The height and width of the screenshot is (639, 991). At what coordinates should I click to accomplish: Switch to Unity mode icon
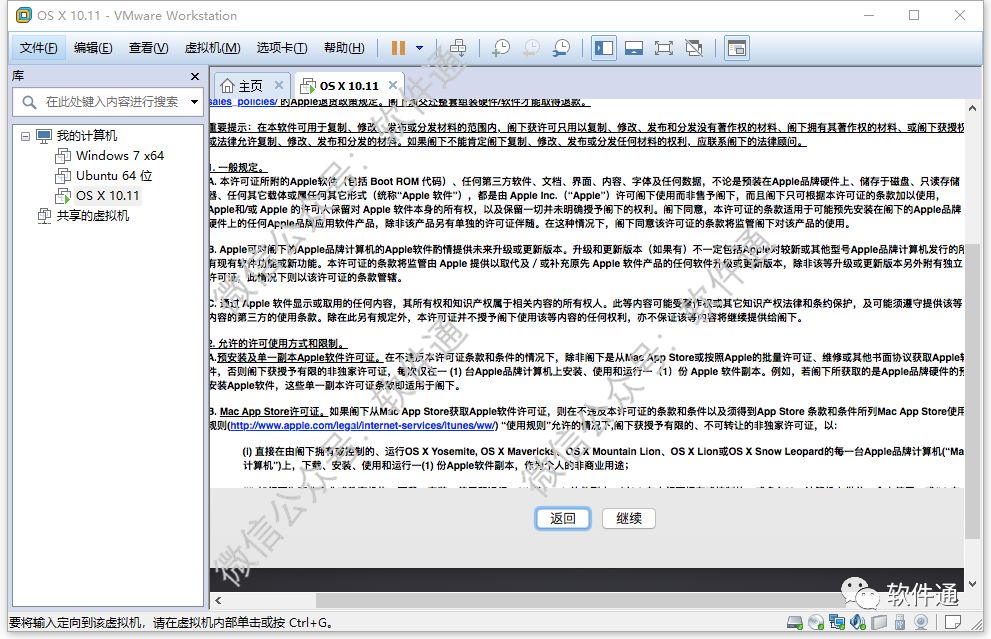click(x=694, y=48)
